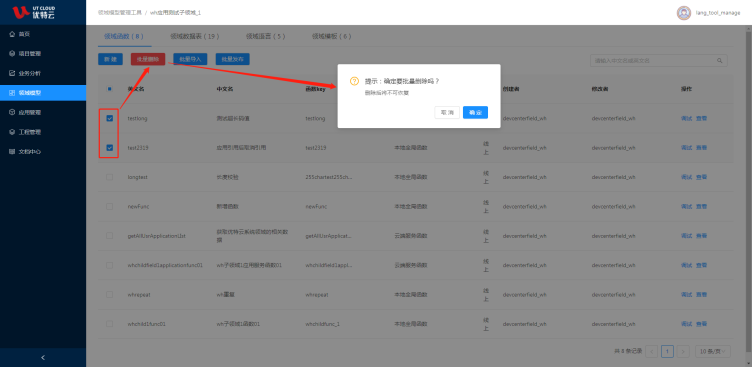Click the 项目管理 sidebar icon
Image resolution: width=752 pixels, height=367 pixels.
12,54
